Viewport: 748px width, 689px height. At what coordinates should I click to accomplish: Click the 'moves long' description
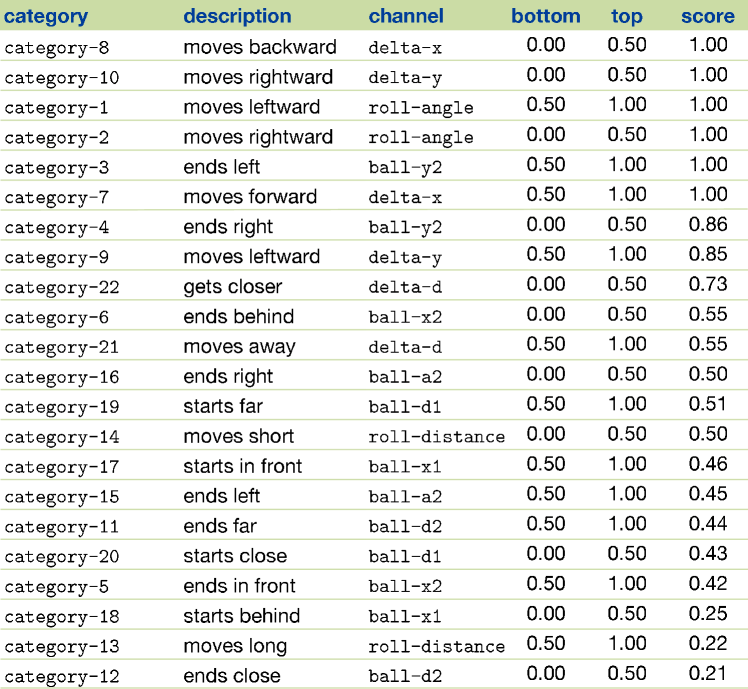(235, 647)
